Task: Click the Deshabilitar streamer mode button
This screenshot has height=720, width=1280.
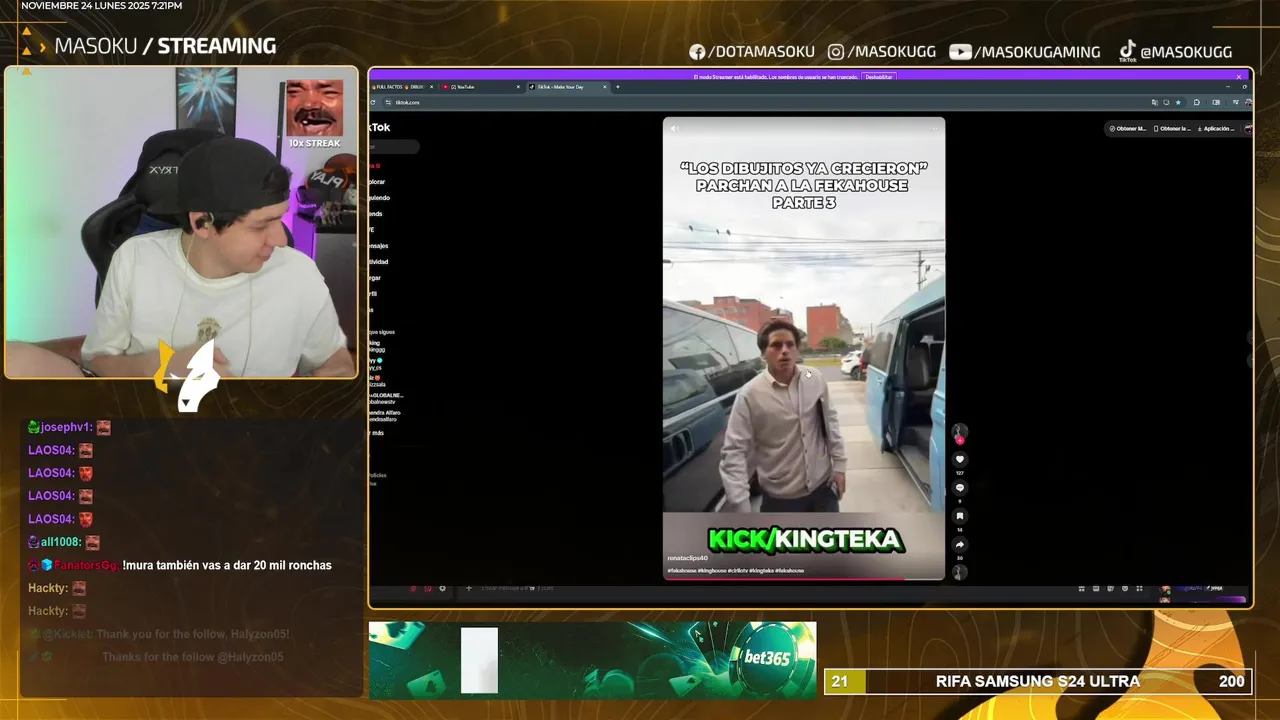Action: [878, 77]
